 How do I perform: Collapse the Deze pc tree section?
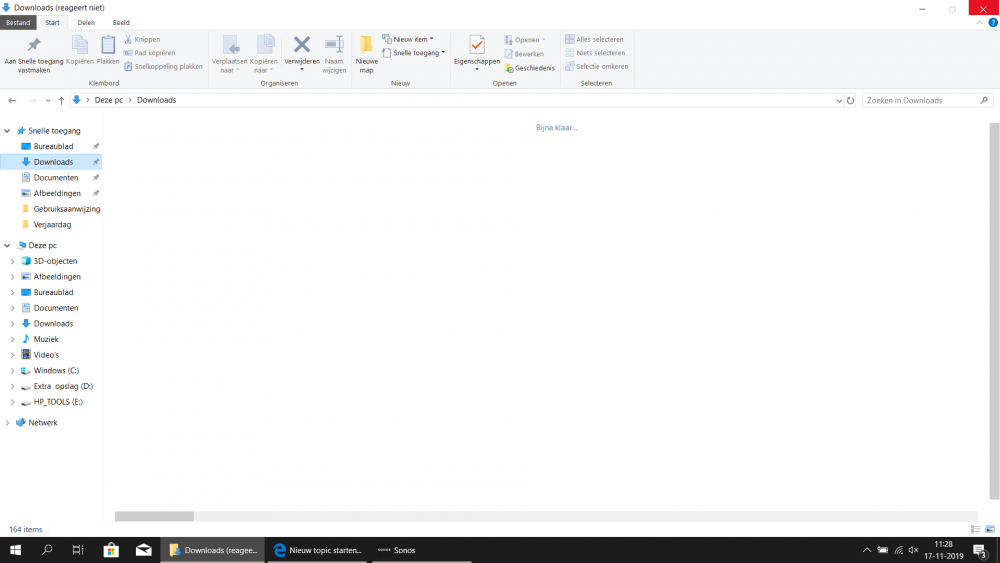click(x=7, y=245)
